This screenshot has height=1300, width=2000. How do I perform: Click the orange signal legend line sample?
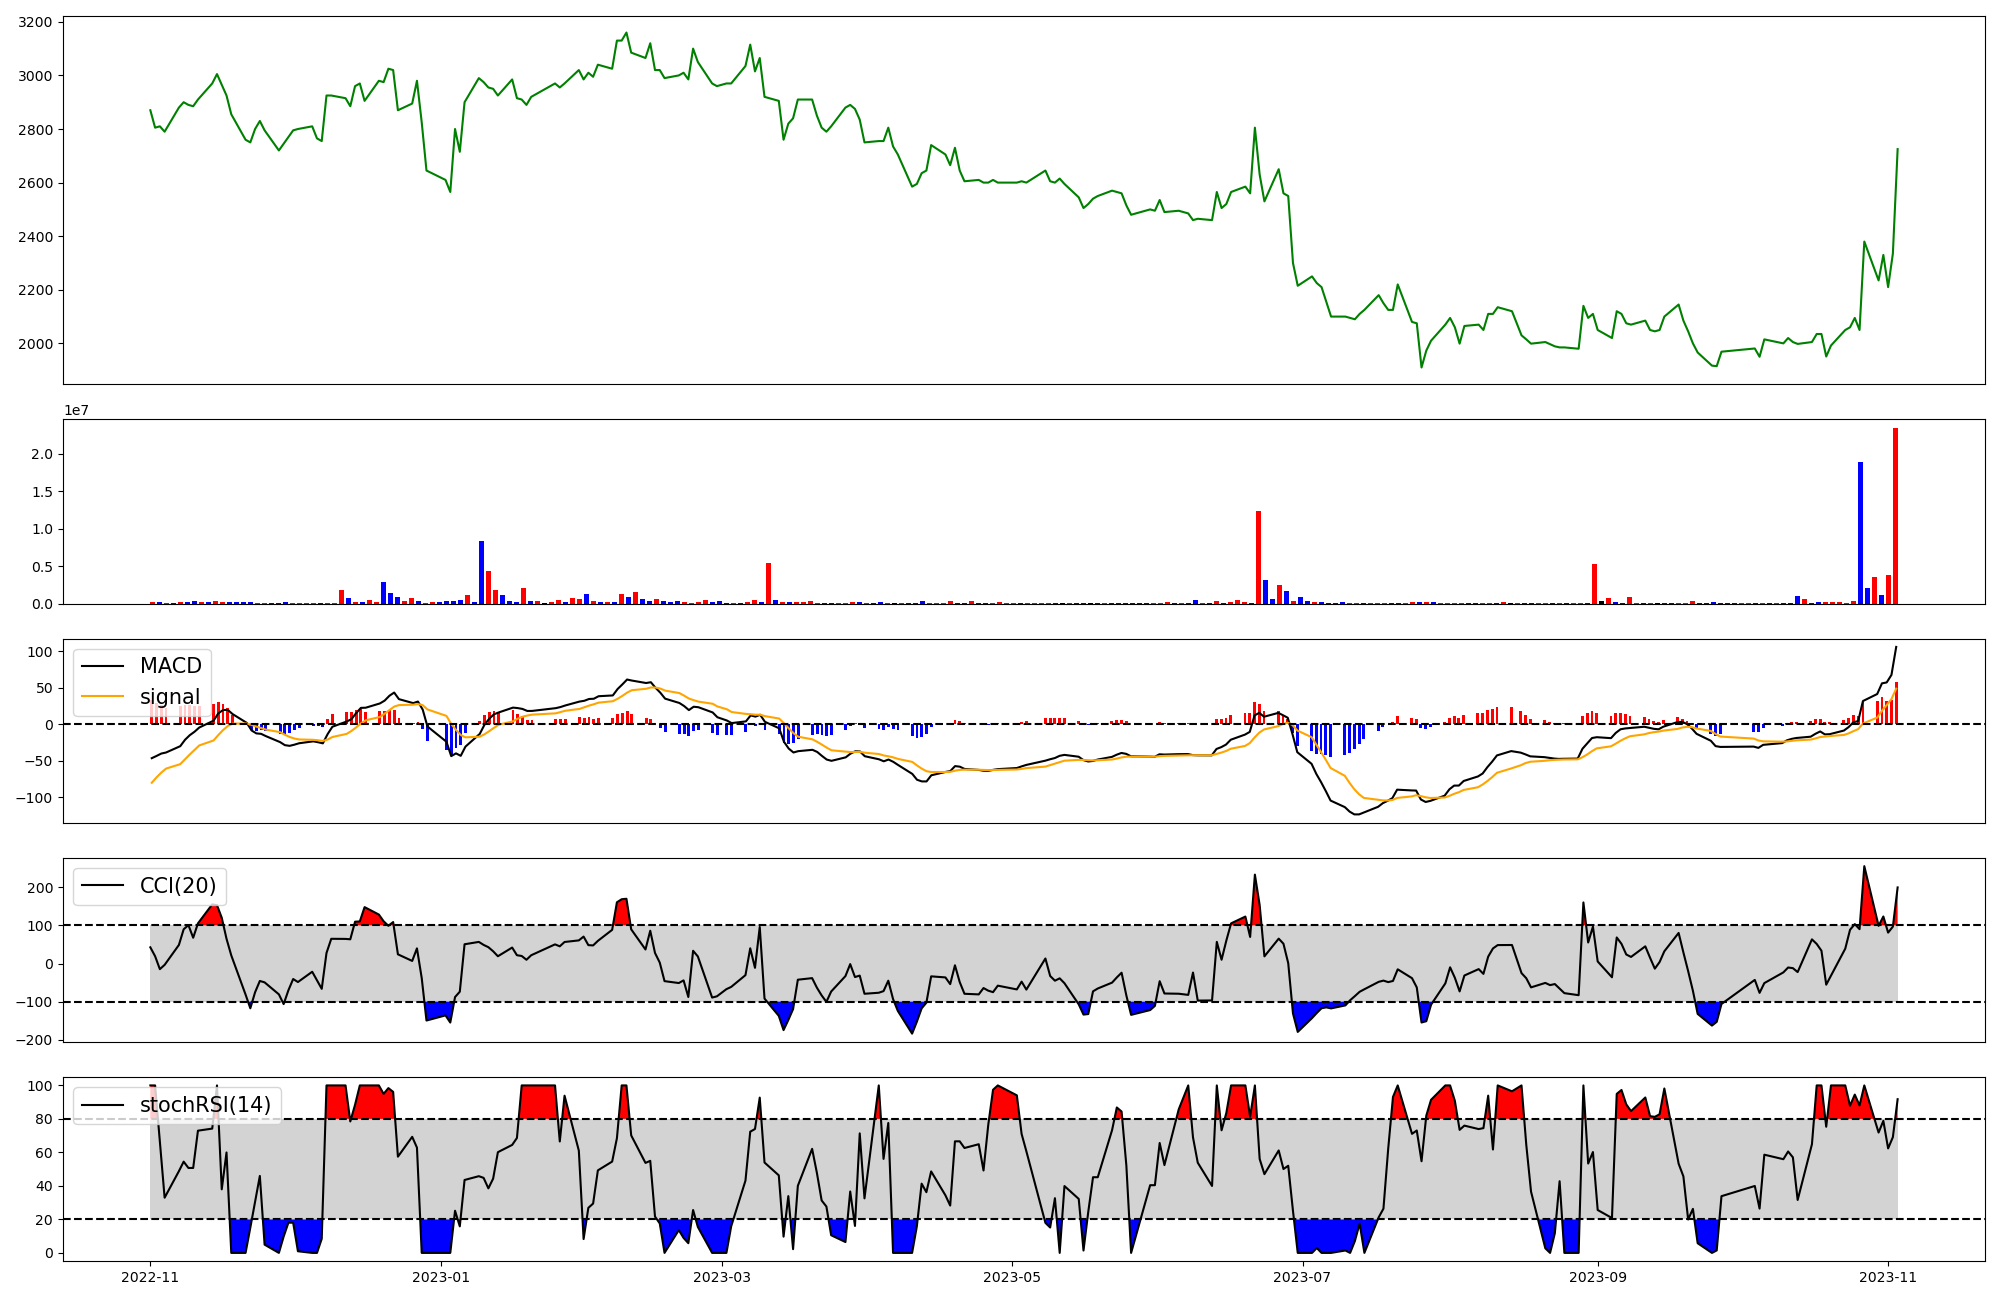(x=102, y=697)
